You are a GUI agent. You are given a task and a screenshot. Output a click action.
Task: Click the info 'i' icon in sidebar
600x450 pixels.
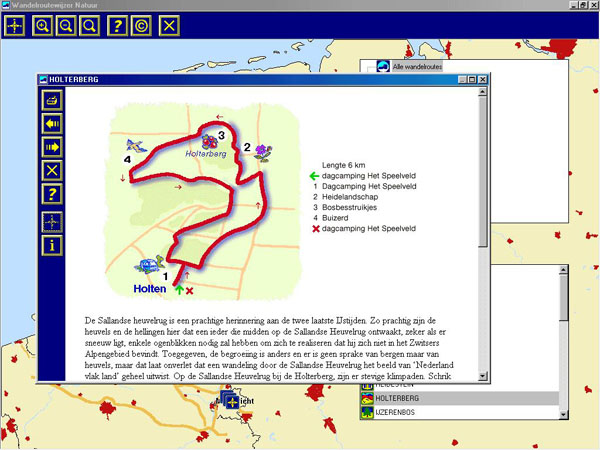[53, 245]
